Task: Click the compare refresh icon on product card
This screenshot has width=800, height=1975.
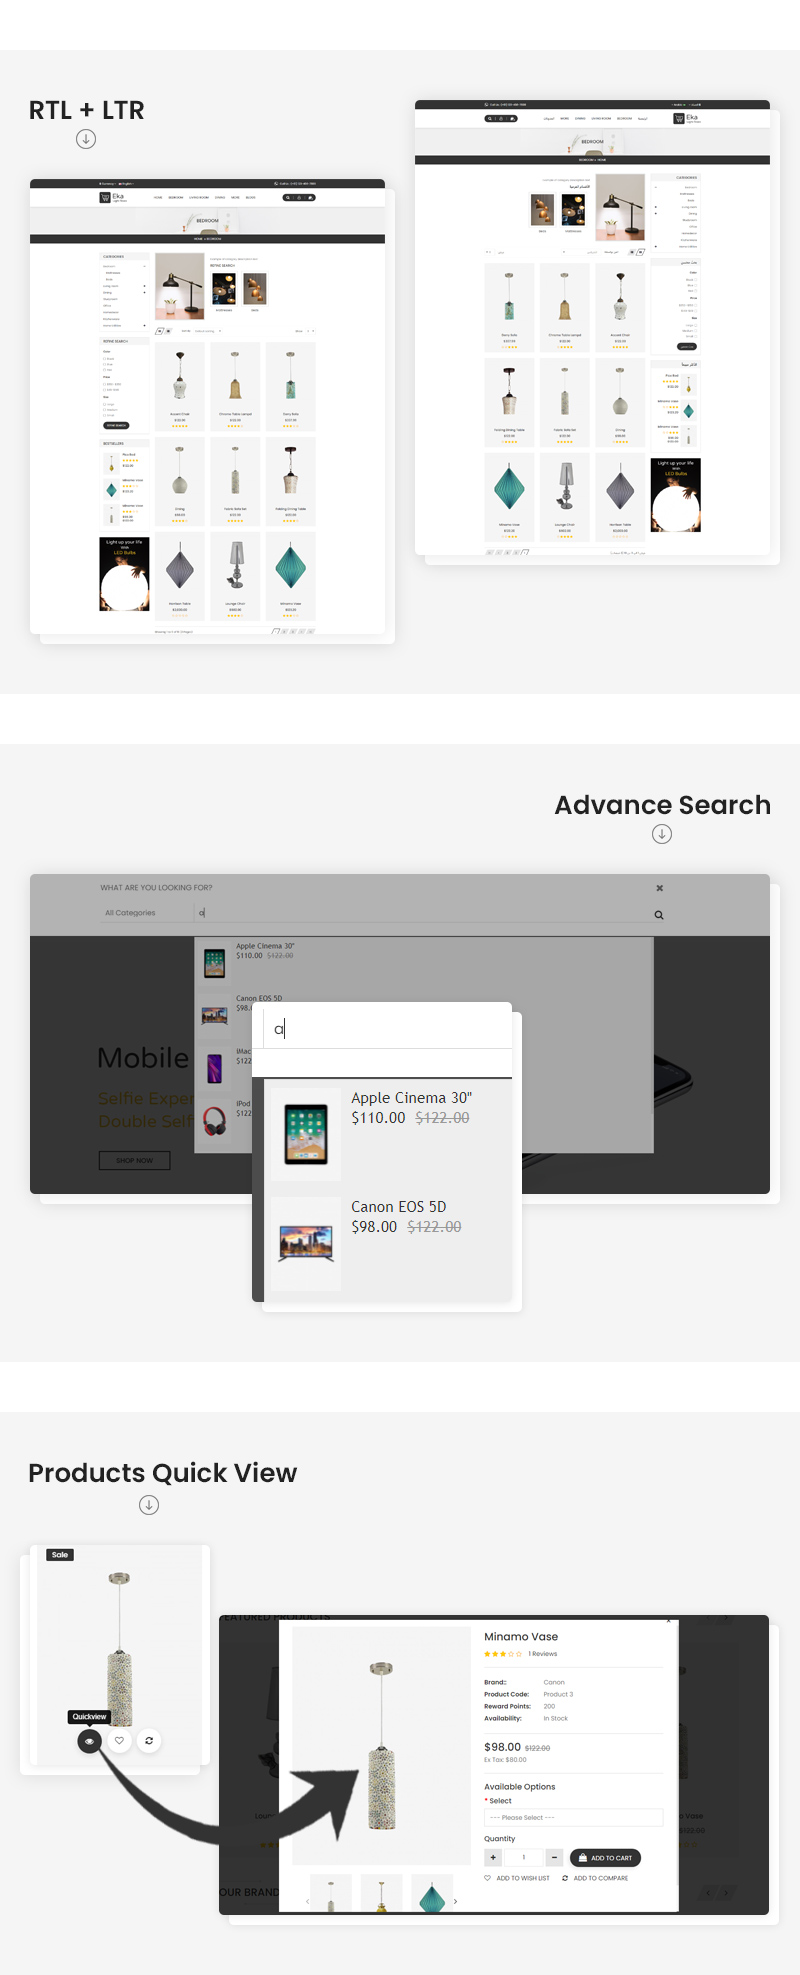Action: tap(149, 1741)
